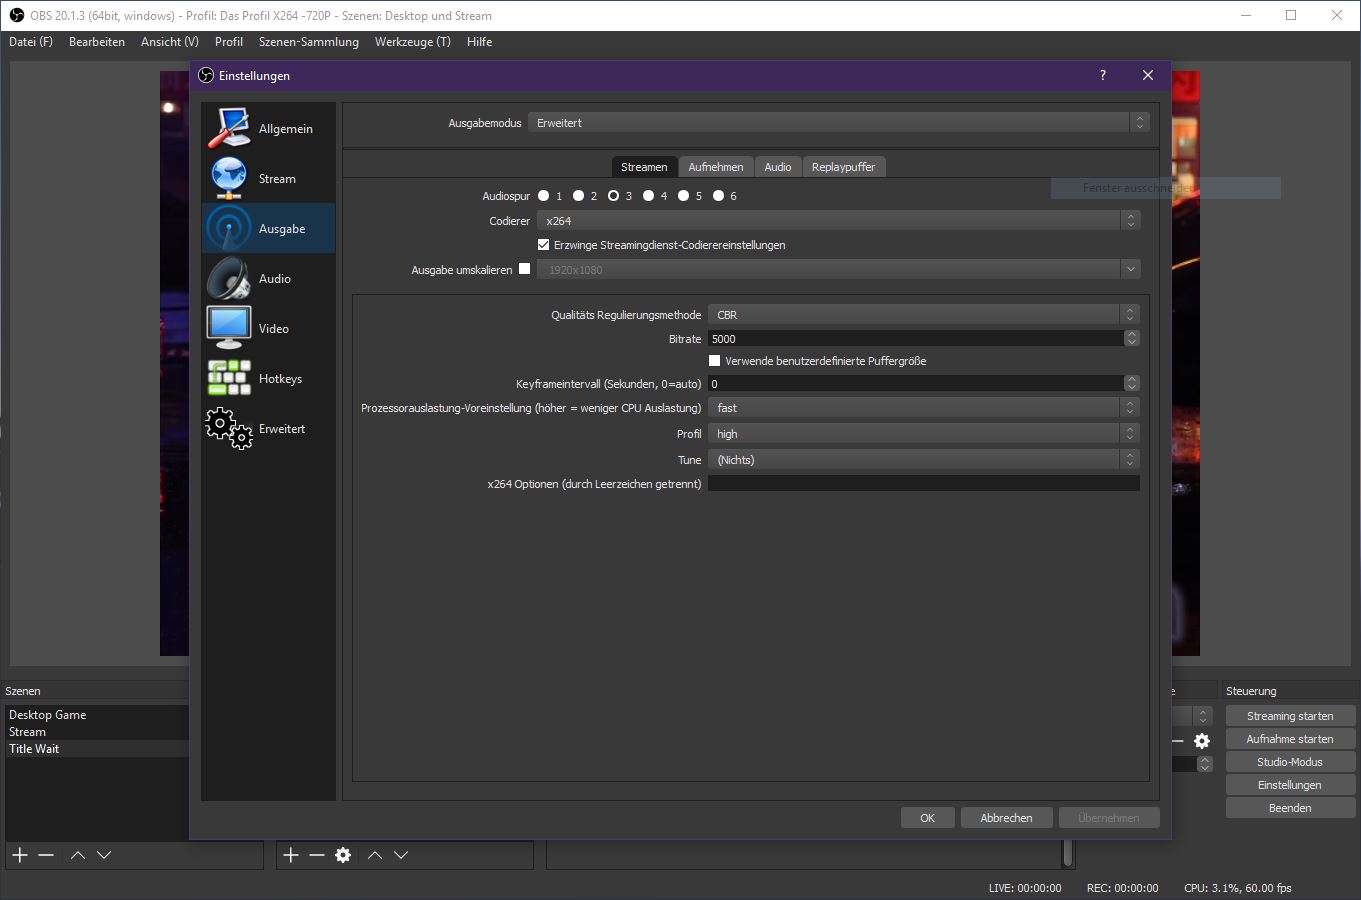Toggle Erzwinge Streamingdienst-Codierereinstellungen checkbox
The image size is (1361, 900).
click(x=544, y=244)
